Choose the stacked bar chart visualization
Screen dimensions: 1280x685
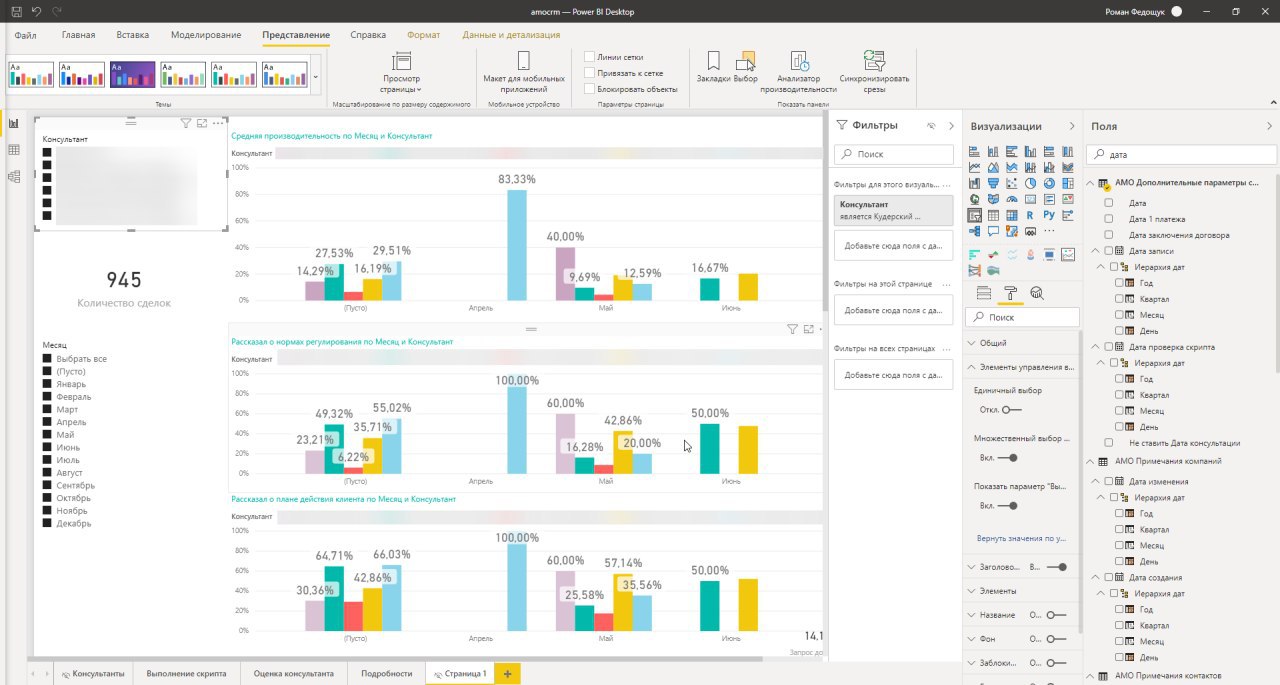point(974,151)
